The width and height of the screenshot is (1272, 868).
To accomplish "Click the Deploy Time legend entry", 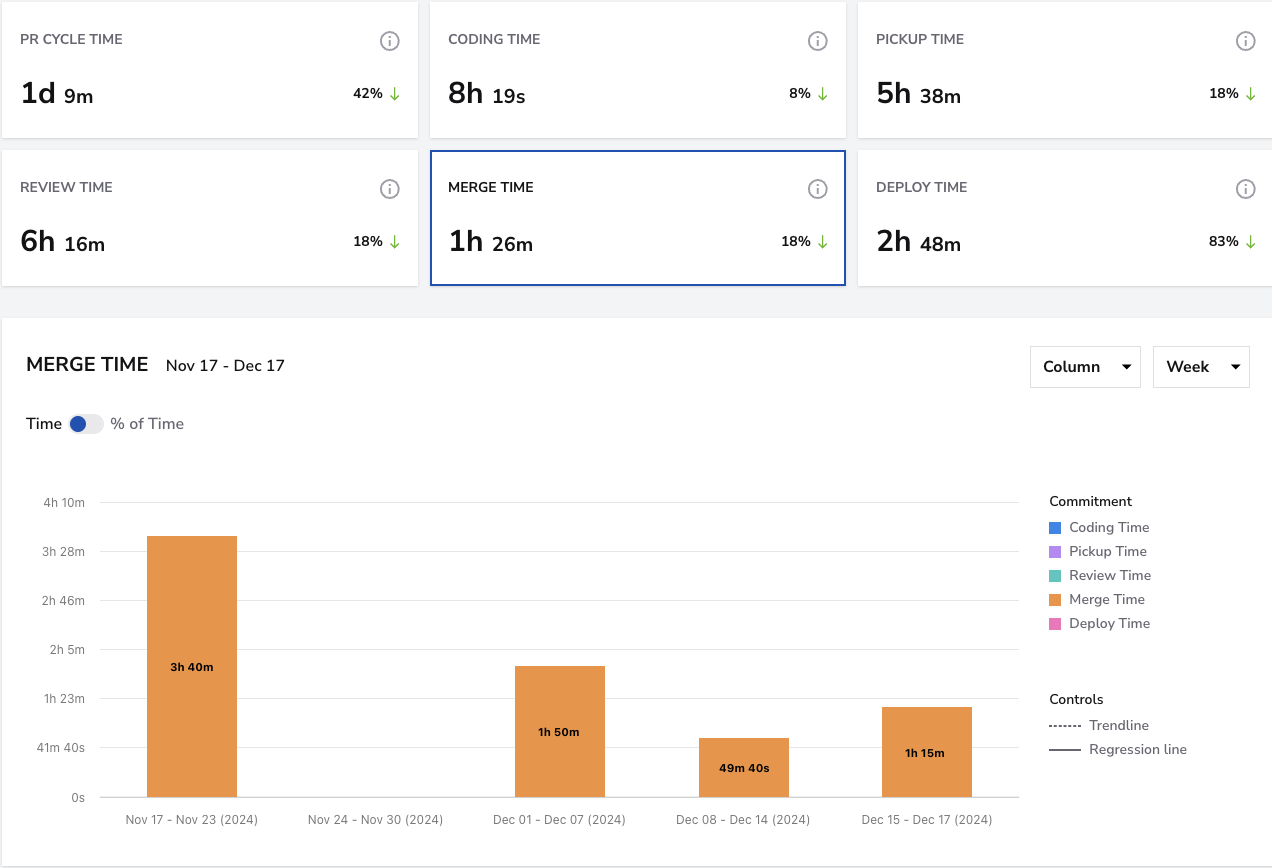I will pos(1099,623).
